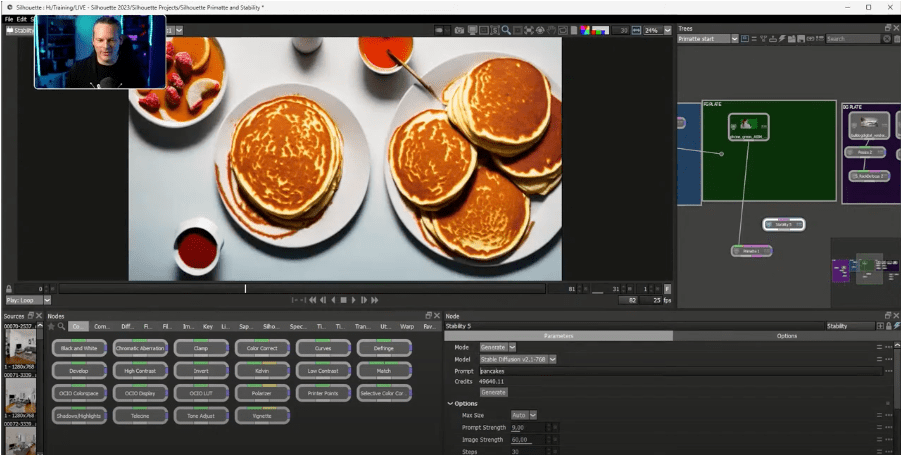Open the Edit menu
The height and width of the screenshot is (455, 901).
[21, 18]
